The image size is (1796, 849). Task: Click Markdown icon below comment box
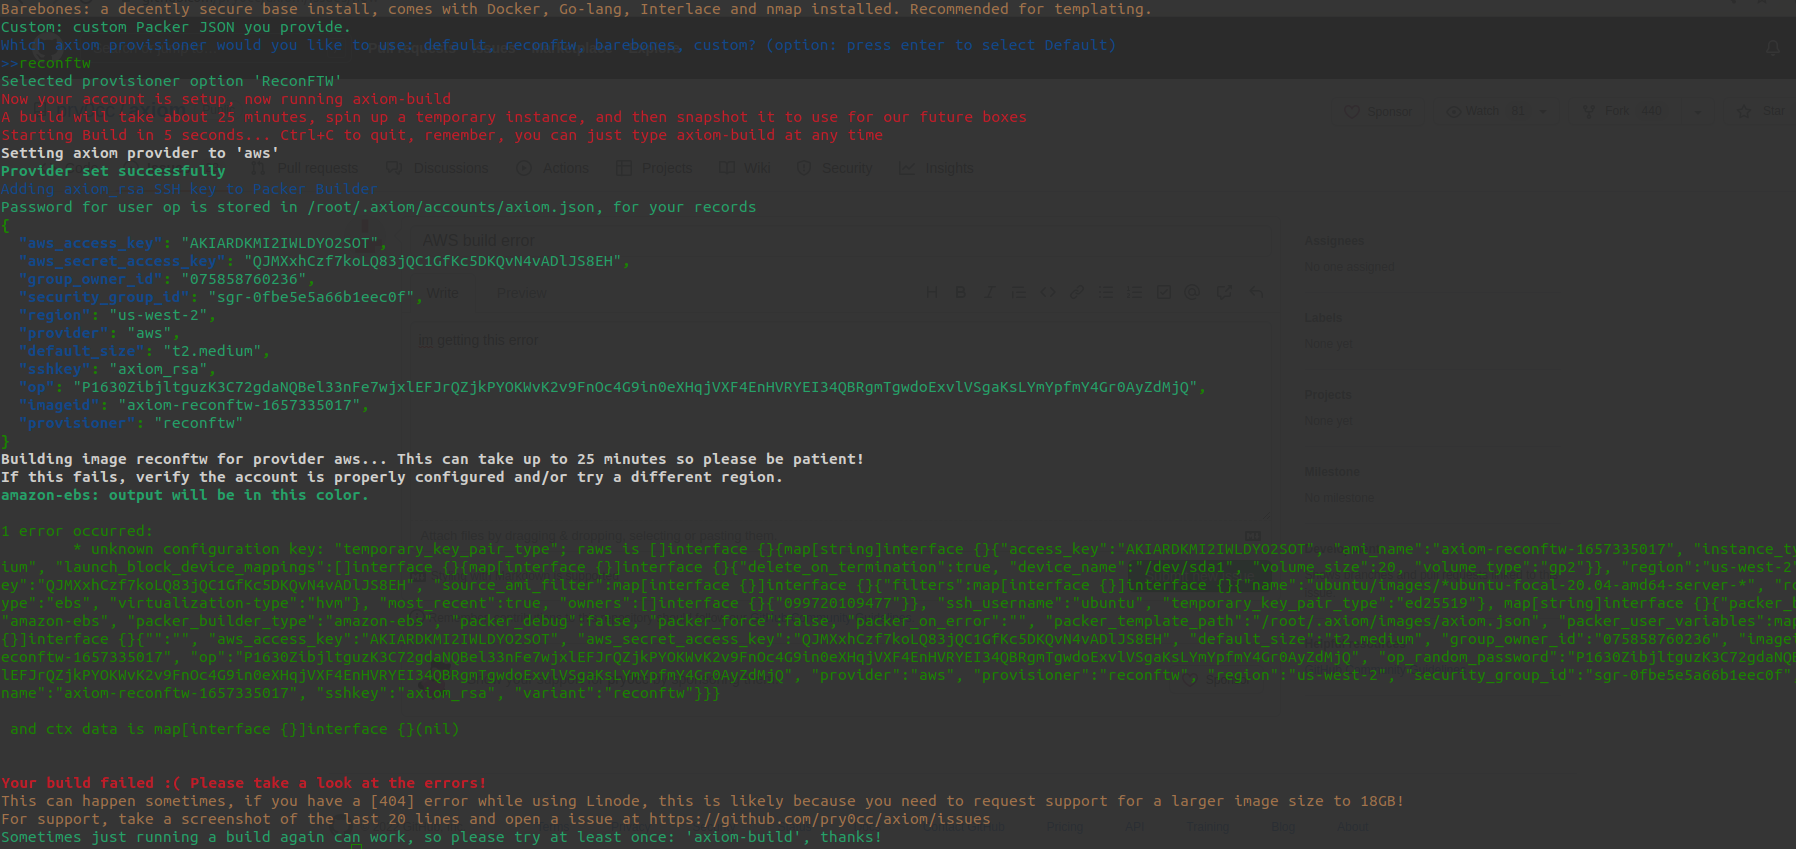pyautogui.click(x=1252, y=535)
